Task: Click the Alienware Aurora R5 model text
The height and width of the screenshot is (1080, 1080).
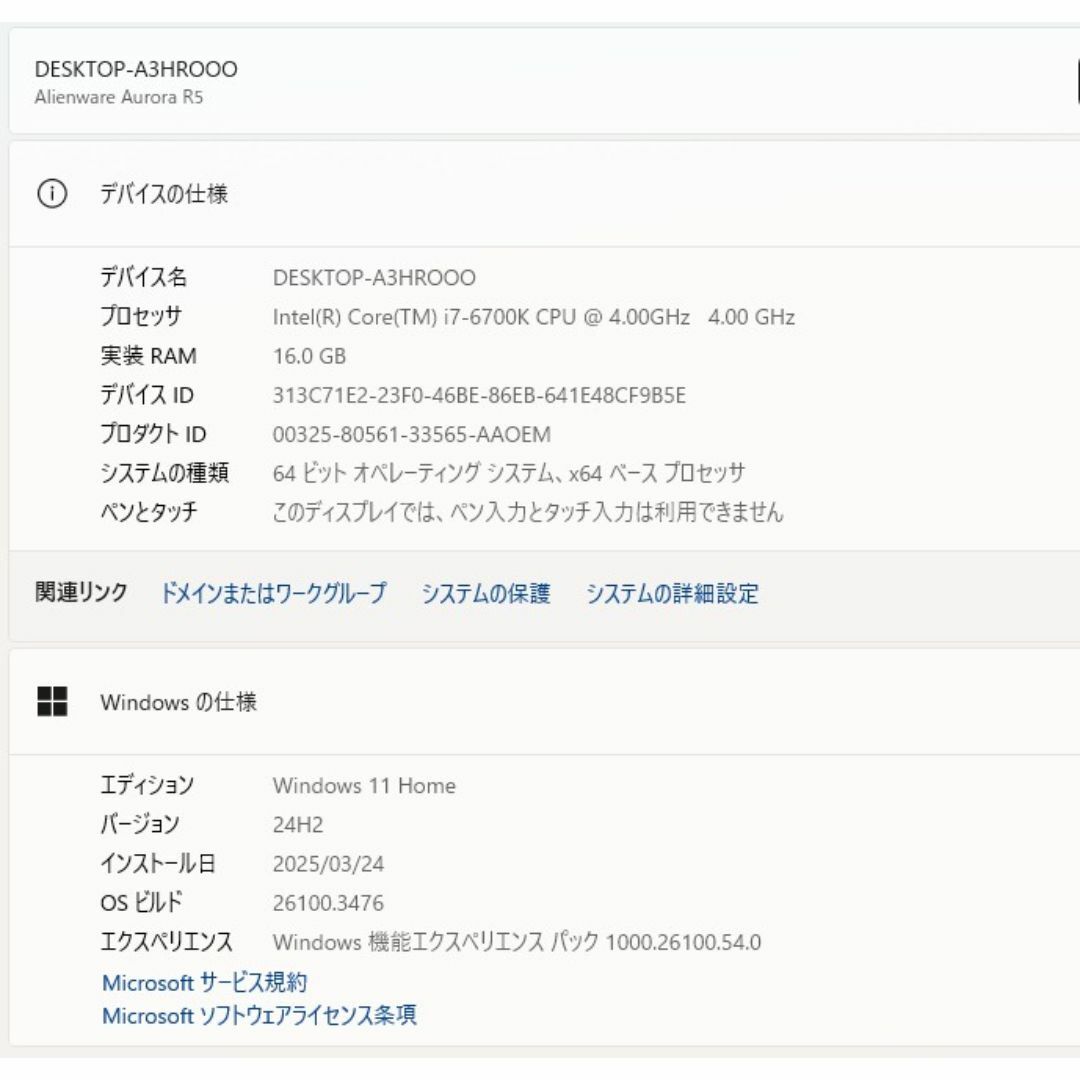Action: [118, 97]
